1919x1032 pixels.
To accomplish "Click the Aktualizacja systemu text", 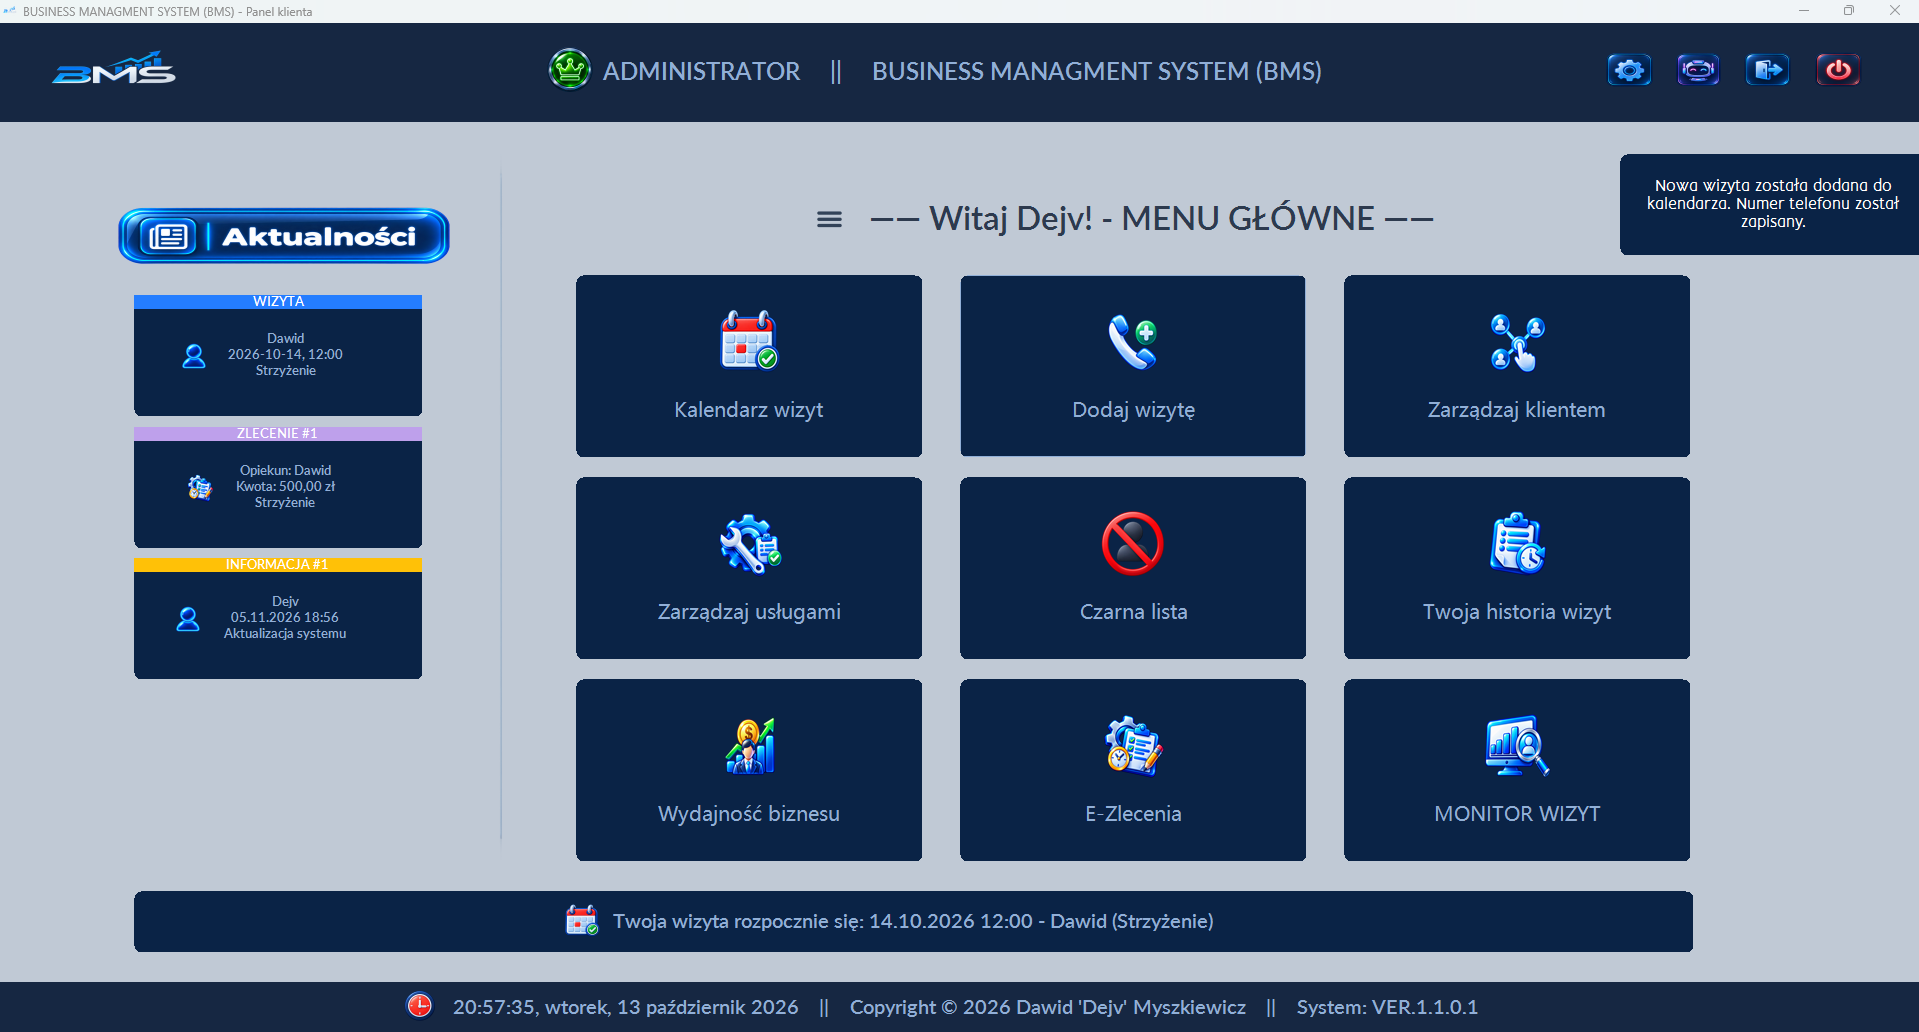I will (285, 633).
